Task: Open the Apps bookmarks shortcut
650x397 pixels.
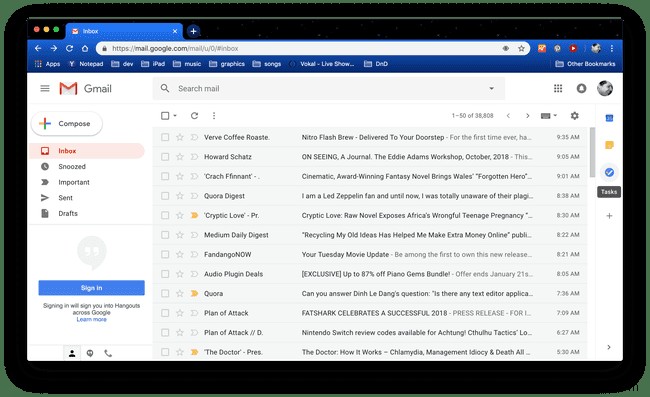Action: 48,64
